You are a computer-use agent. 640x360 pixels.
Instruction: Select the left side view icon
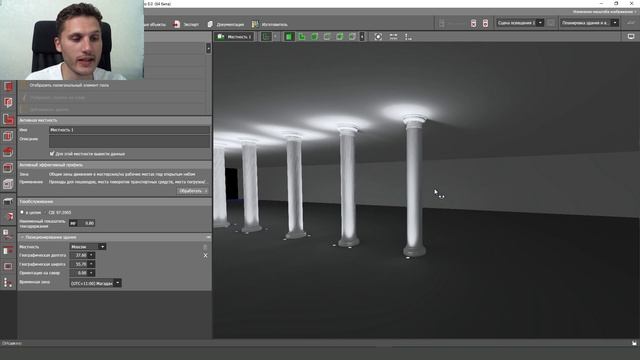(352, 37)
